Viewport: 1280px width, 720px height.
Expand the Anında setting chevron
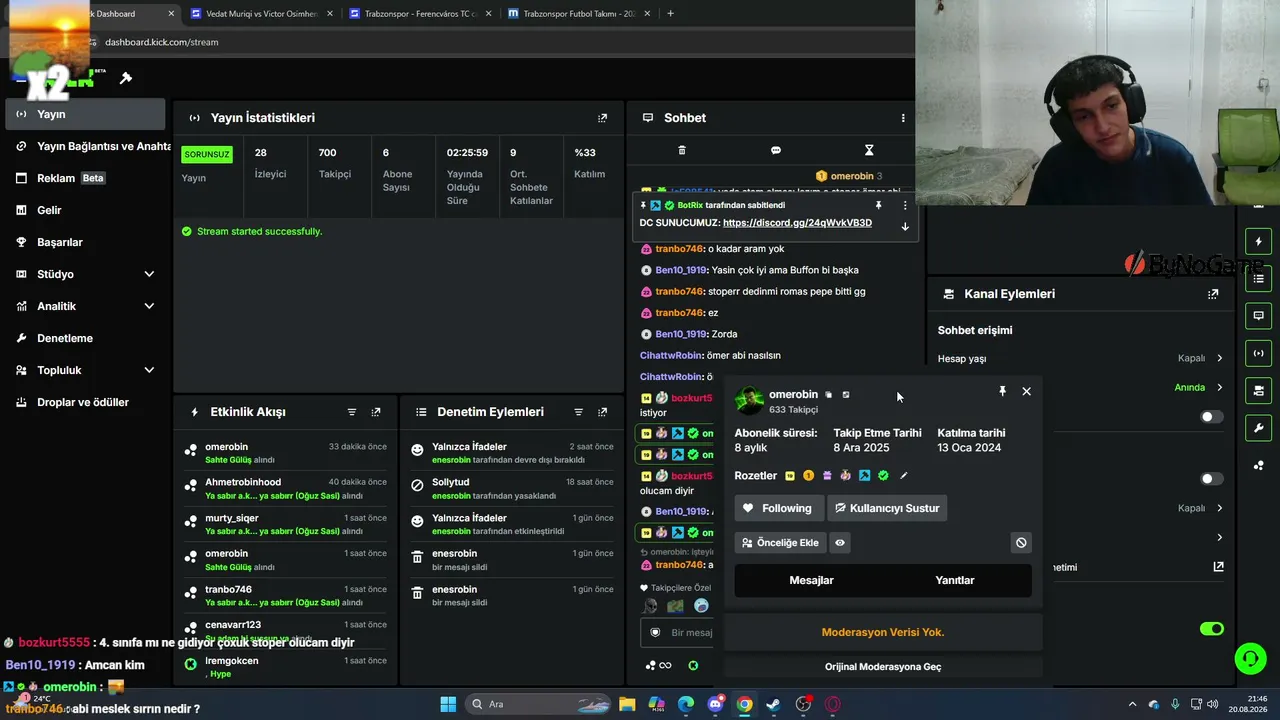point(1219,387)
